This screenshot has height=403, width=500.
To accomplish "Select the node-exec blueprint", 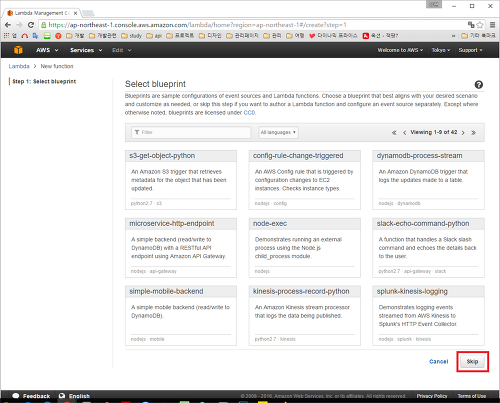I will [305, 248].
